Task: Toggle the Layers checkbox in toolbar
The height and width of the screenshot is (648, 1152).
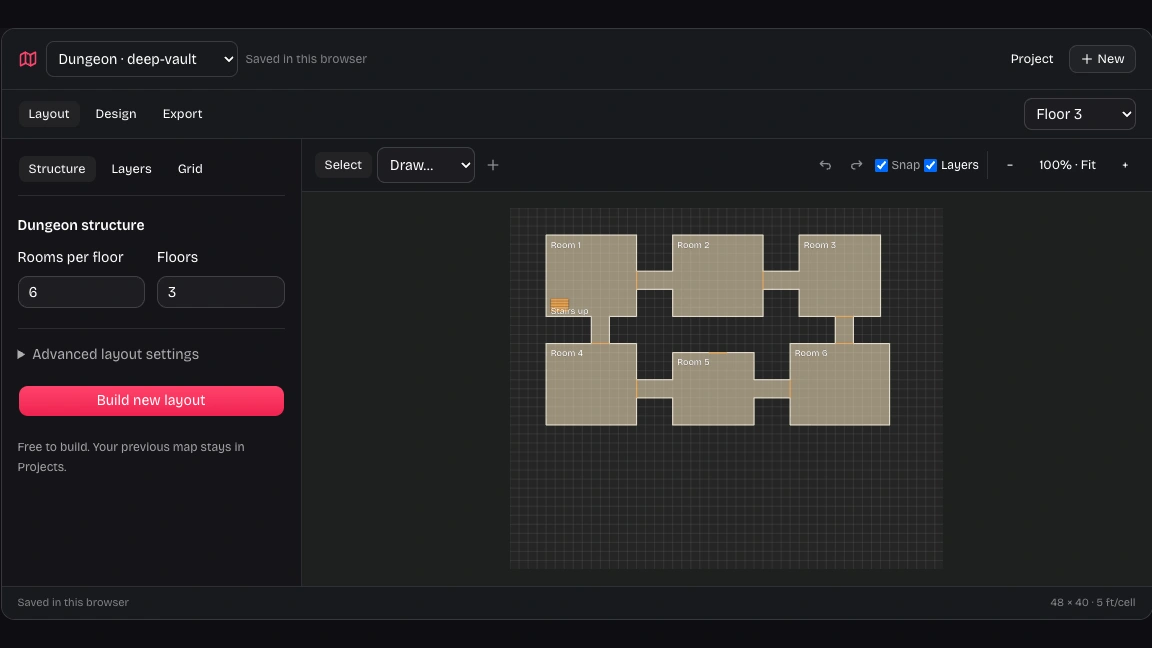Action: point(930,165)
